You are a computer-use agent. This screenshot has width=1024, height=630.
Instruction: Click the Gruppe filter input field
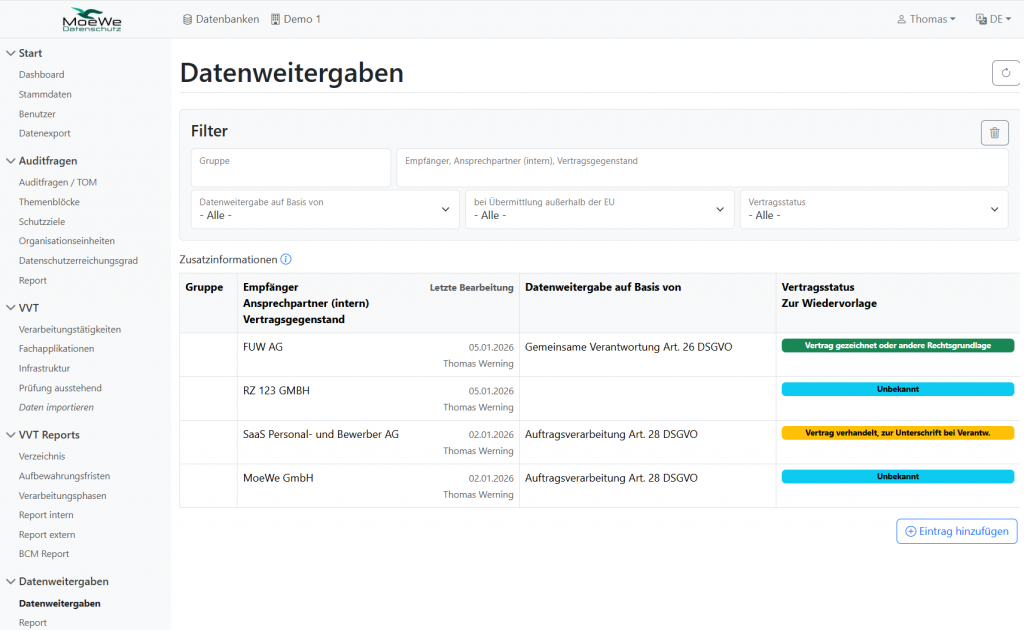click(x=290, y=168)
